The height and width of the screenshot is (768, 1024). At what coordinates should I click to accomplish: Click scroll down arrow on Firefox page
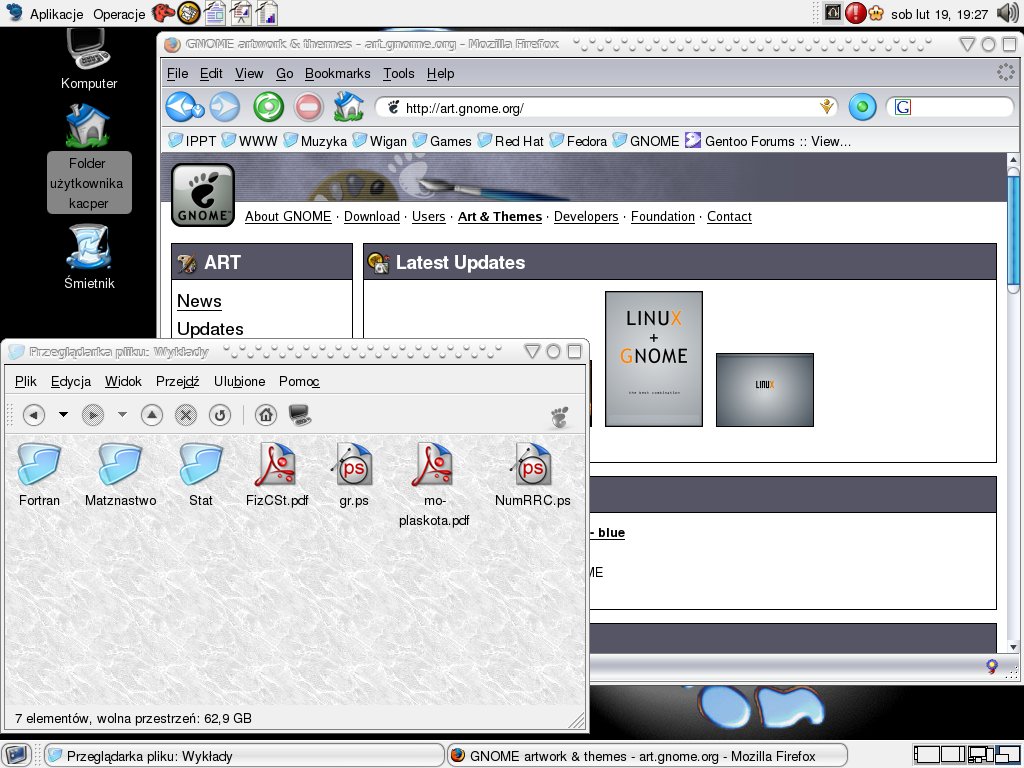1013,647
